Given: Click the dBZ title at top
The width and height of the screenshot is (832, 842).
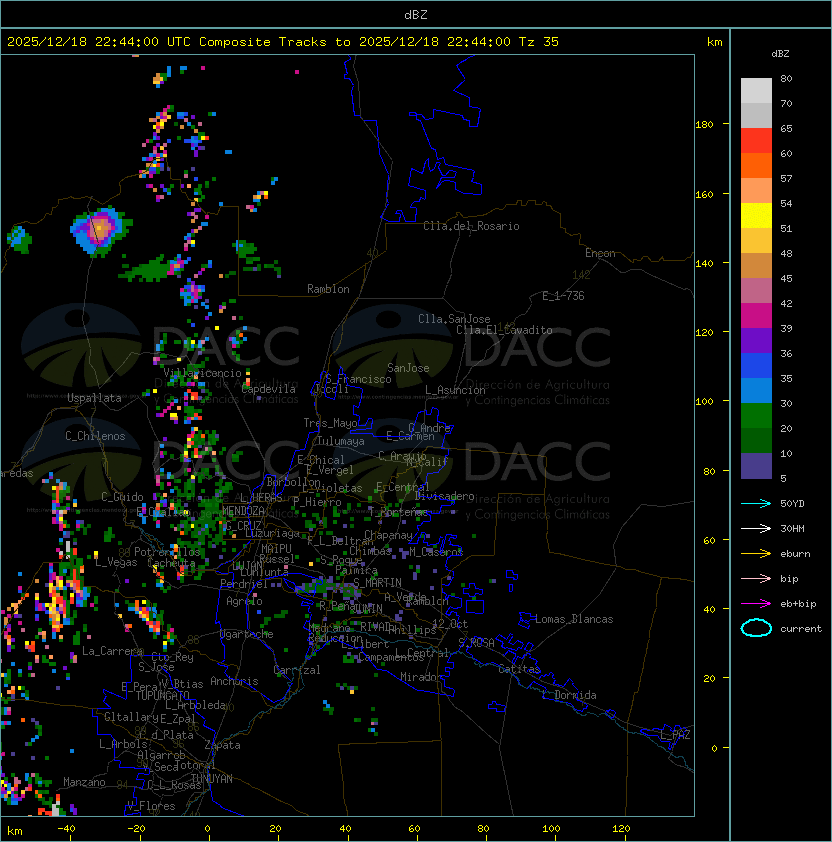Looking at the screenshot, I should click(416, 15).
